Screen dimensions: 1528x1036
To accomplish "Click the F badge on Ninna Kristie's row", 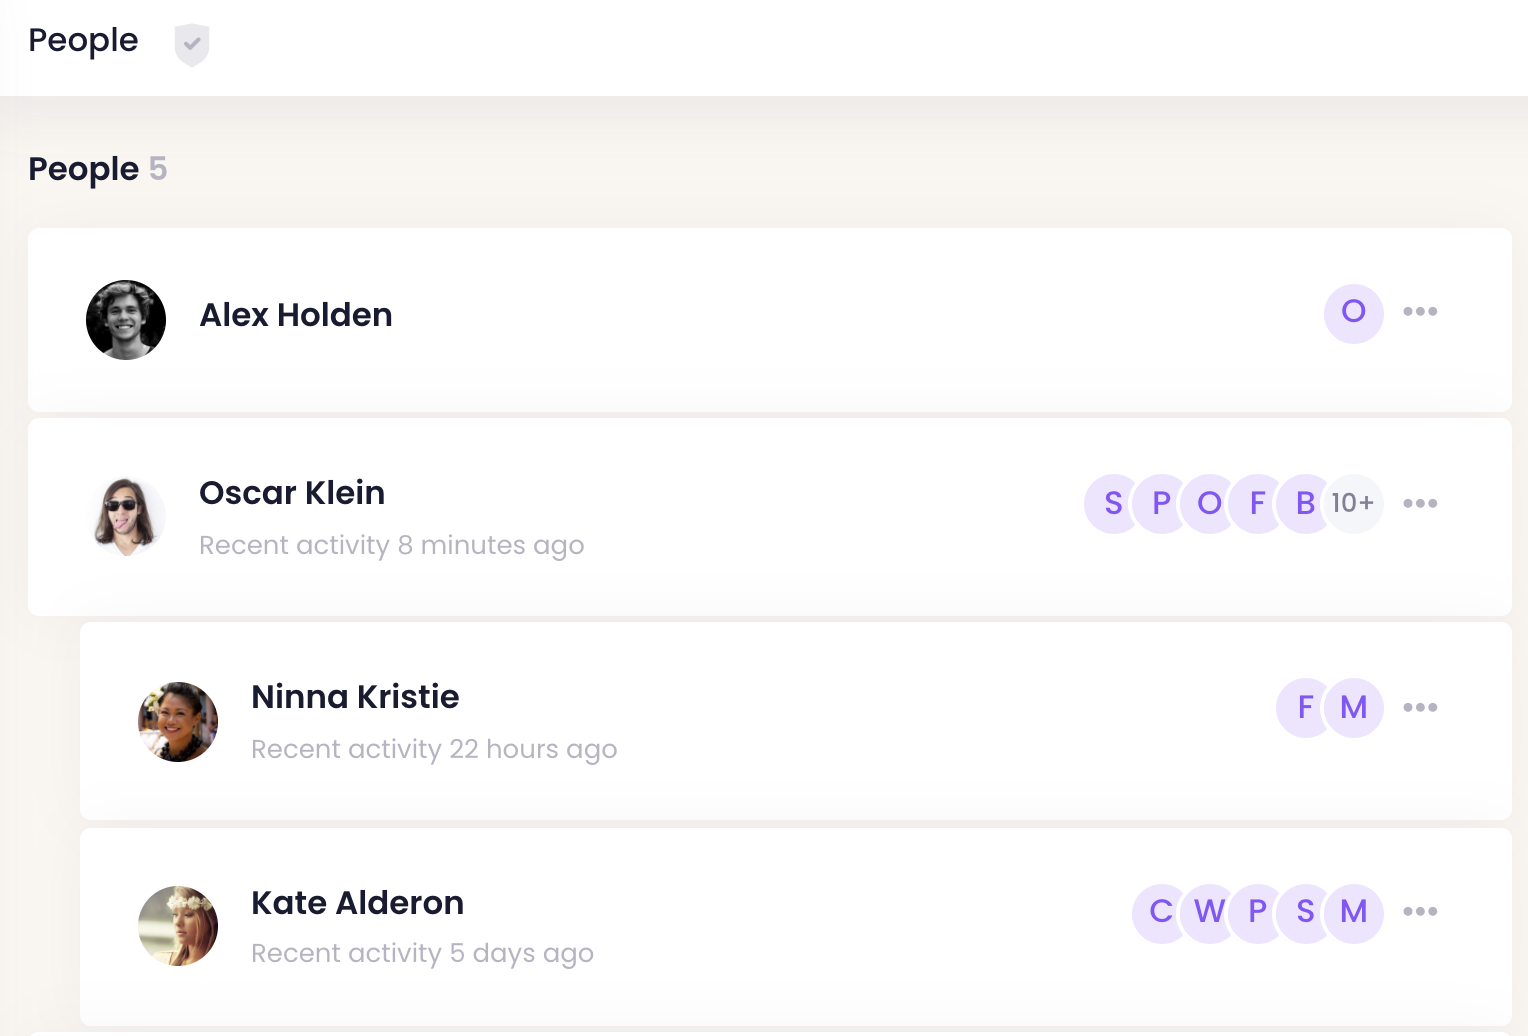I will tap(1304, 707).
